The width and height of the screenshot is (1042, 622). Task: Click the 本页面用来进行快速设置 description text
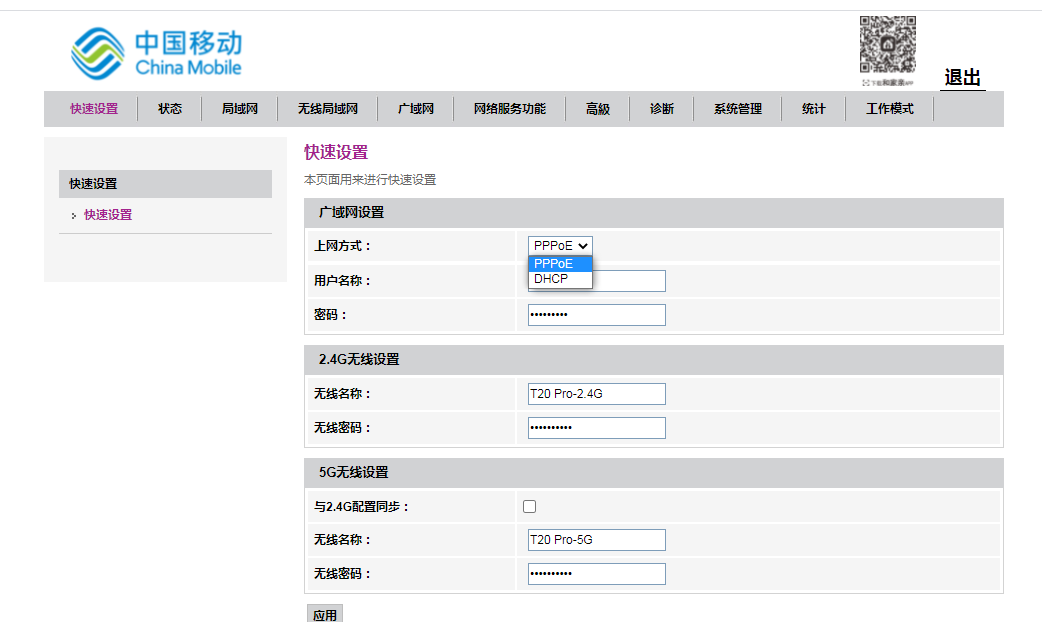(x=369, y=179)
